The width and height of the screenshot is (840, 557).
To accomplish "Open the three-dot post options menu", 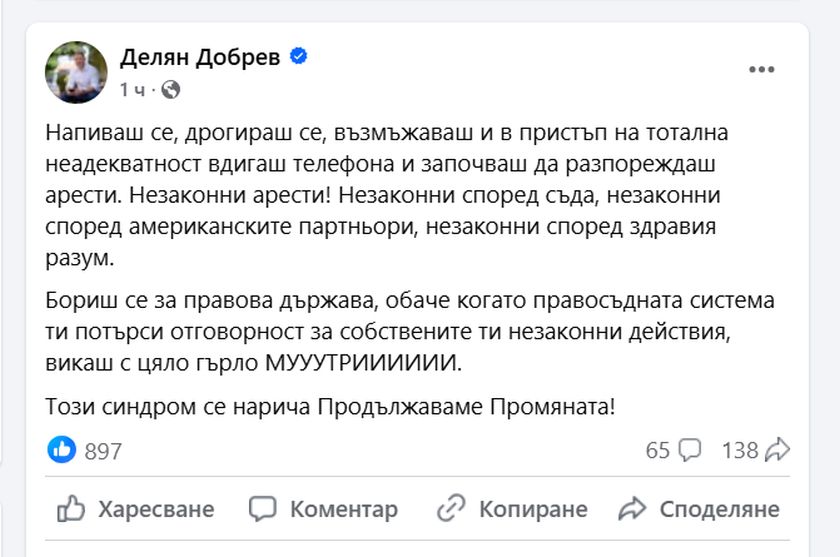I will point(762,69).
